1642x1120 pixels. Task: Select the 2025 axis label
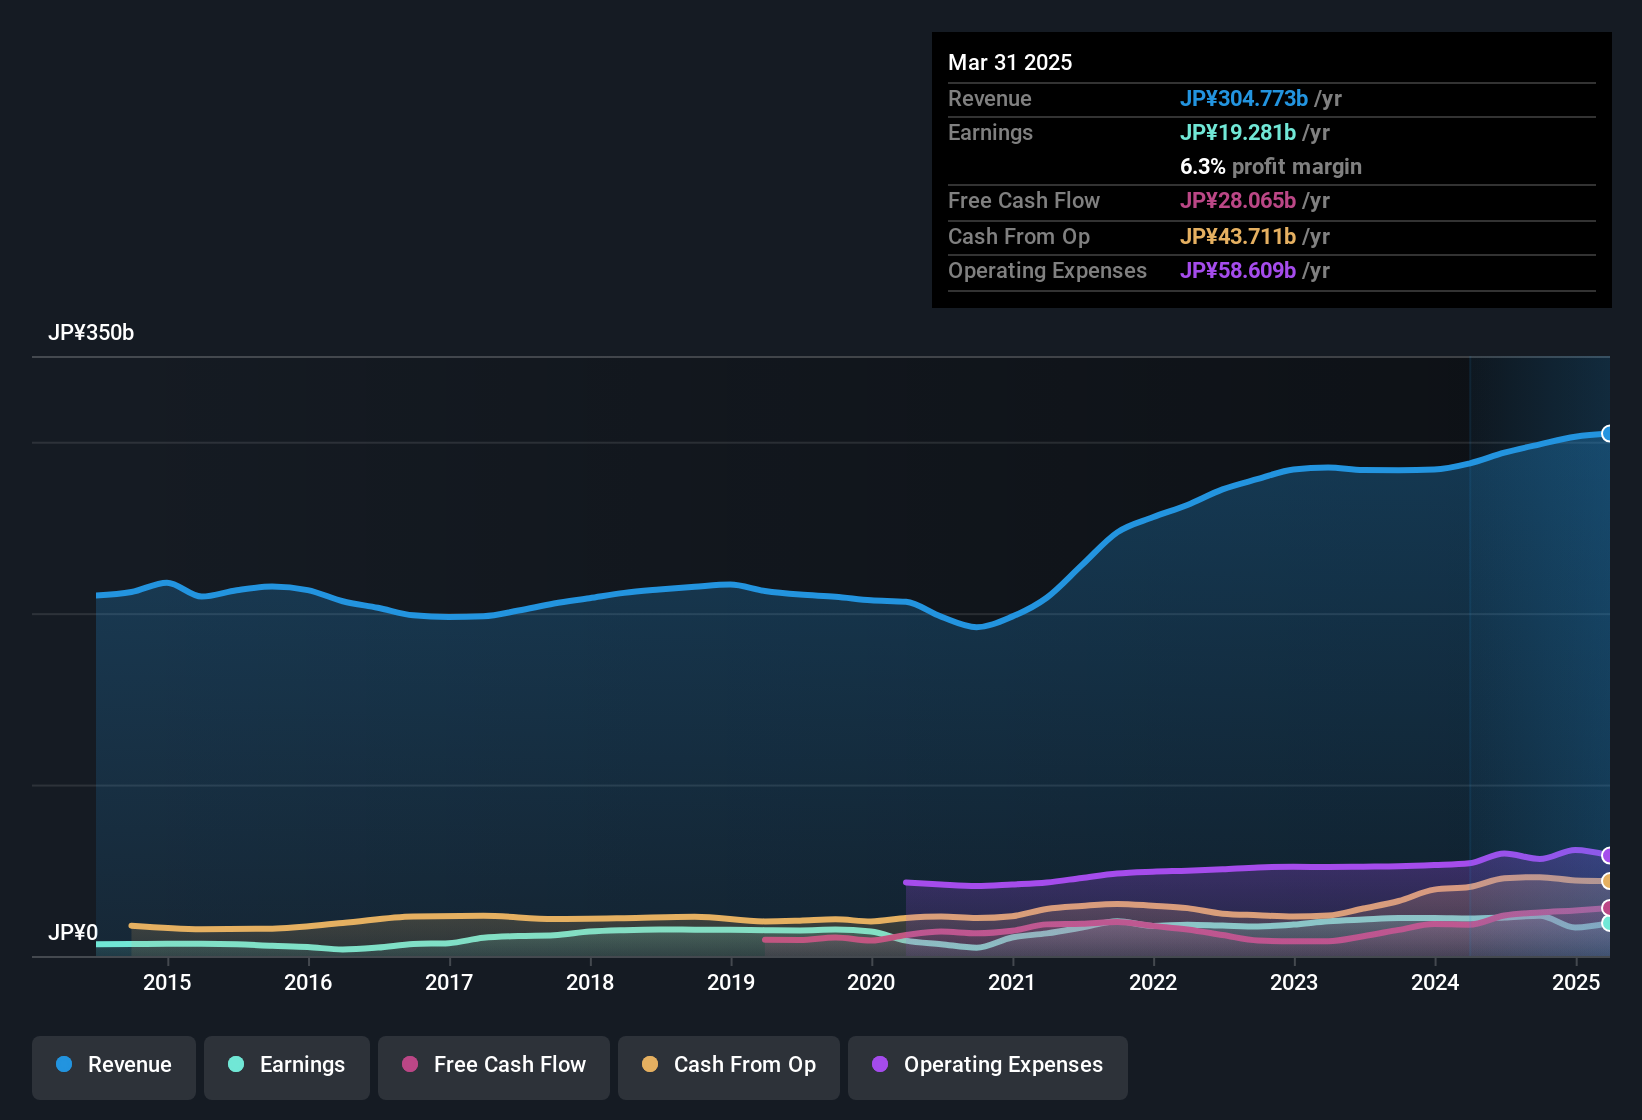[x=1576, y=983]
